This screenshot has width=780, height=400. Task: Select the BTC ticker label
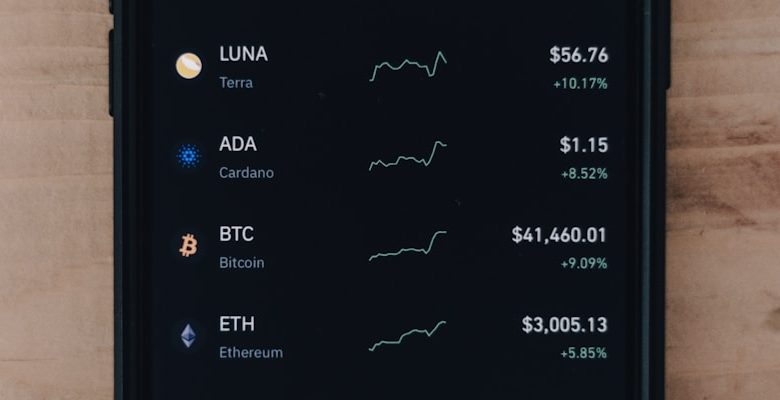[x=236, y=234]
